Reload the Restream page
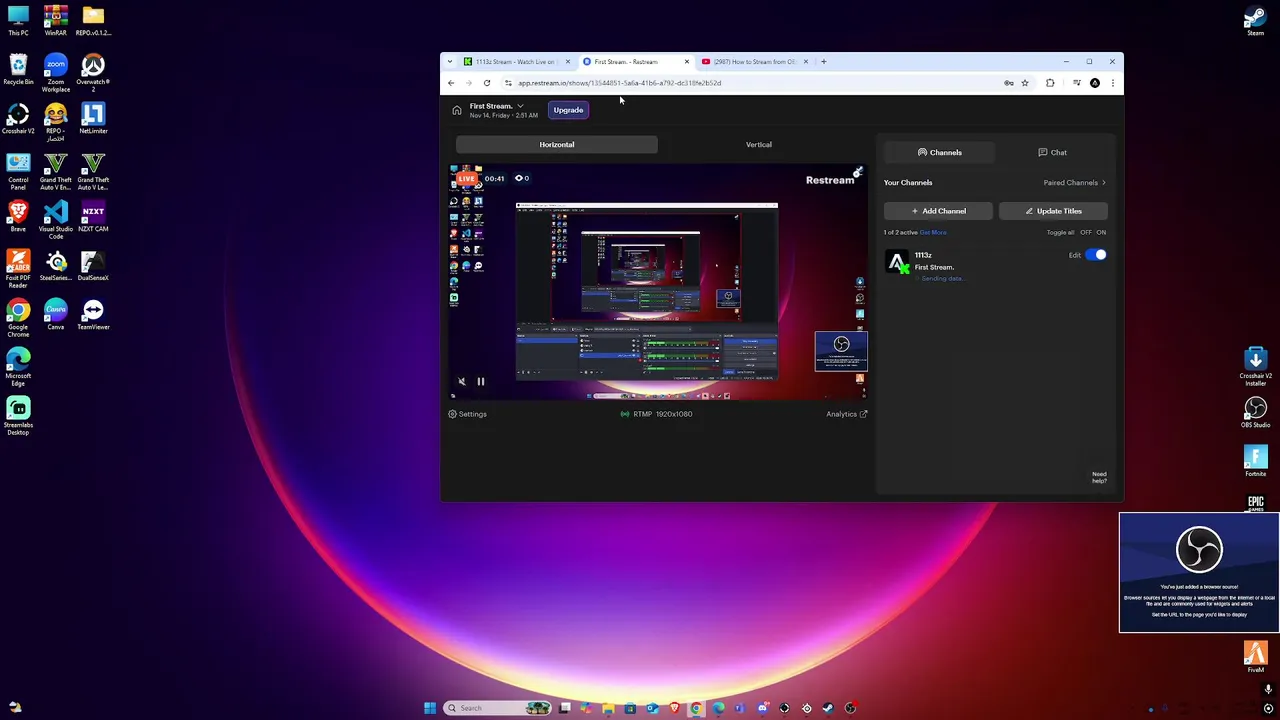 click(x=487, y=83)
